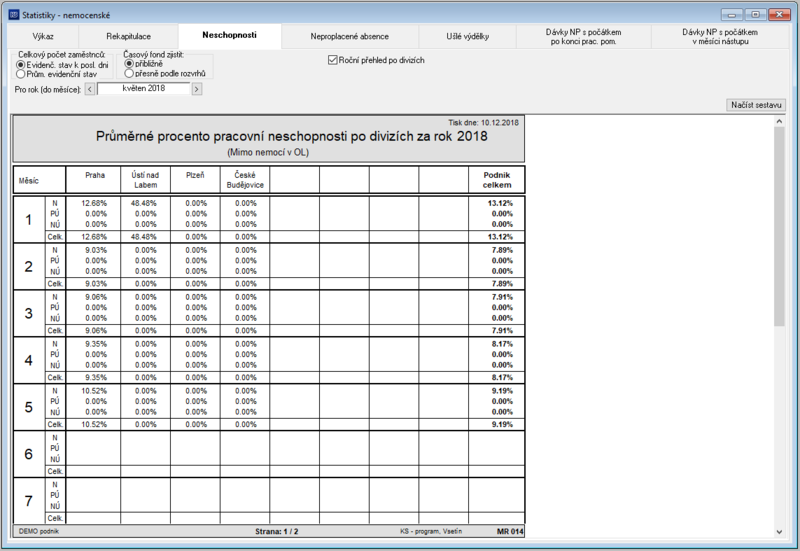Click the 8.17% total in month 4 Celk. row
Screen dimensions: 800x551
tap(502, 378)
